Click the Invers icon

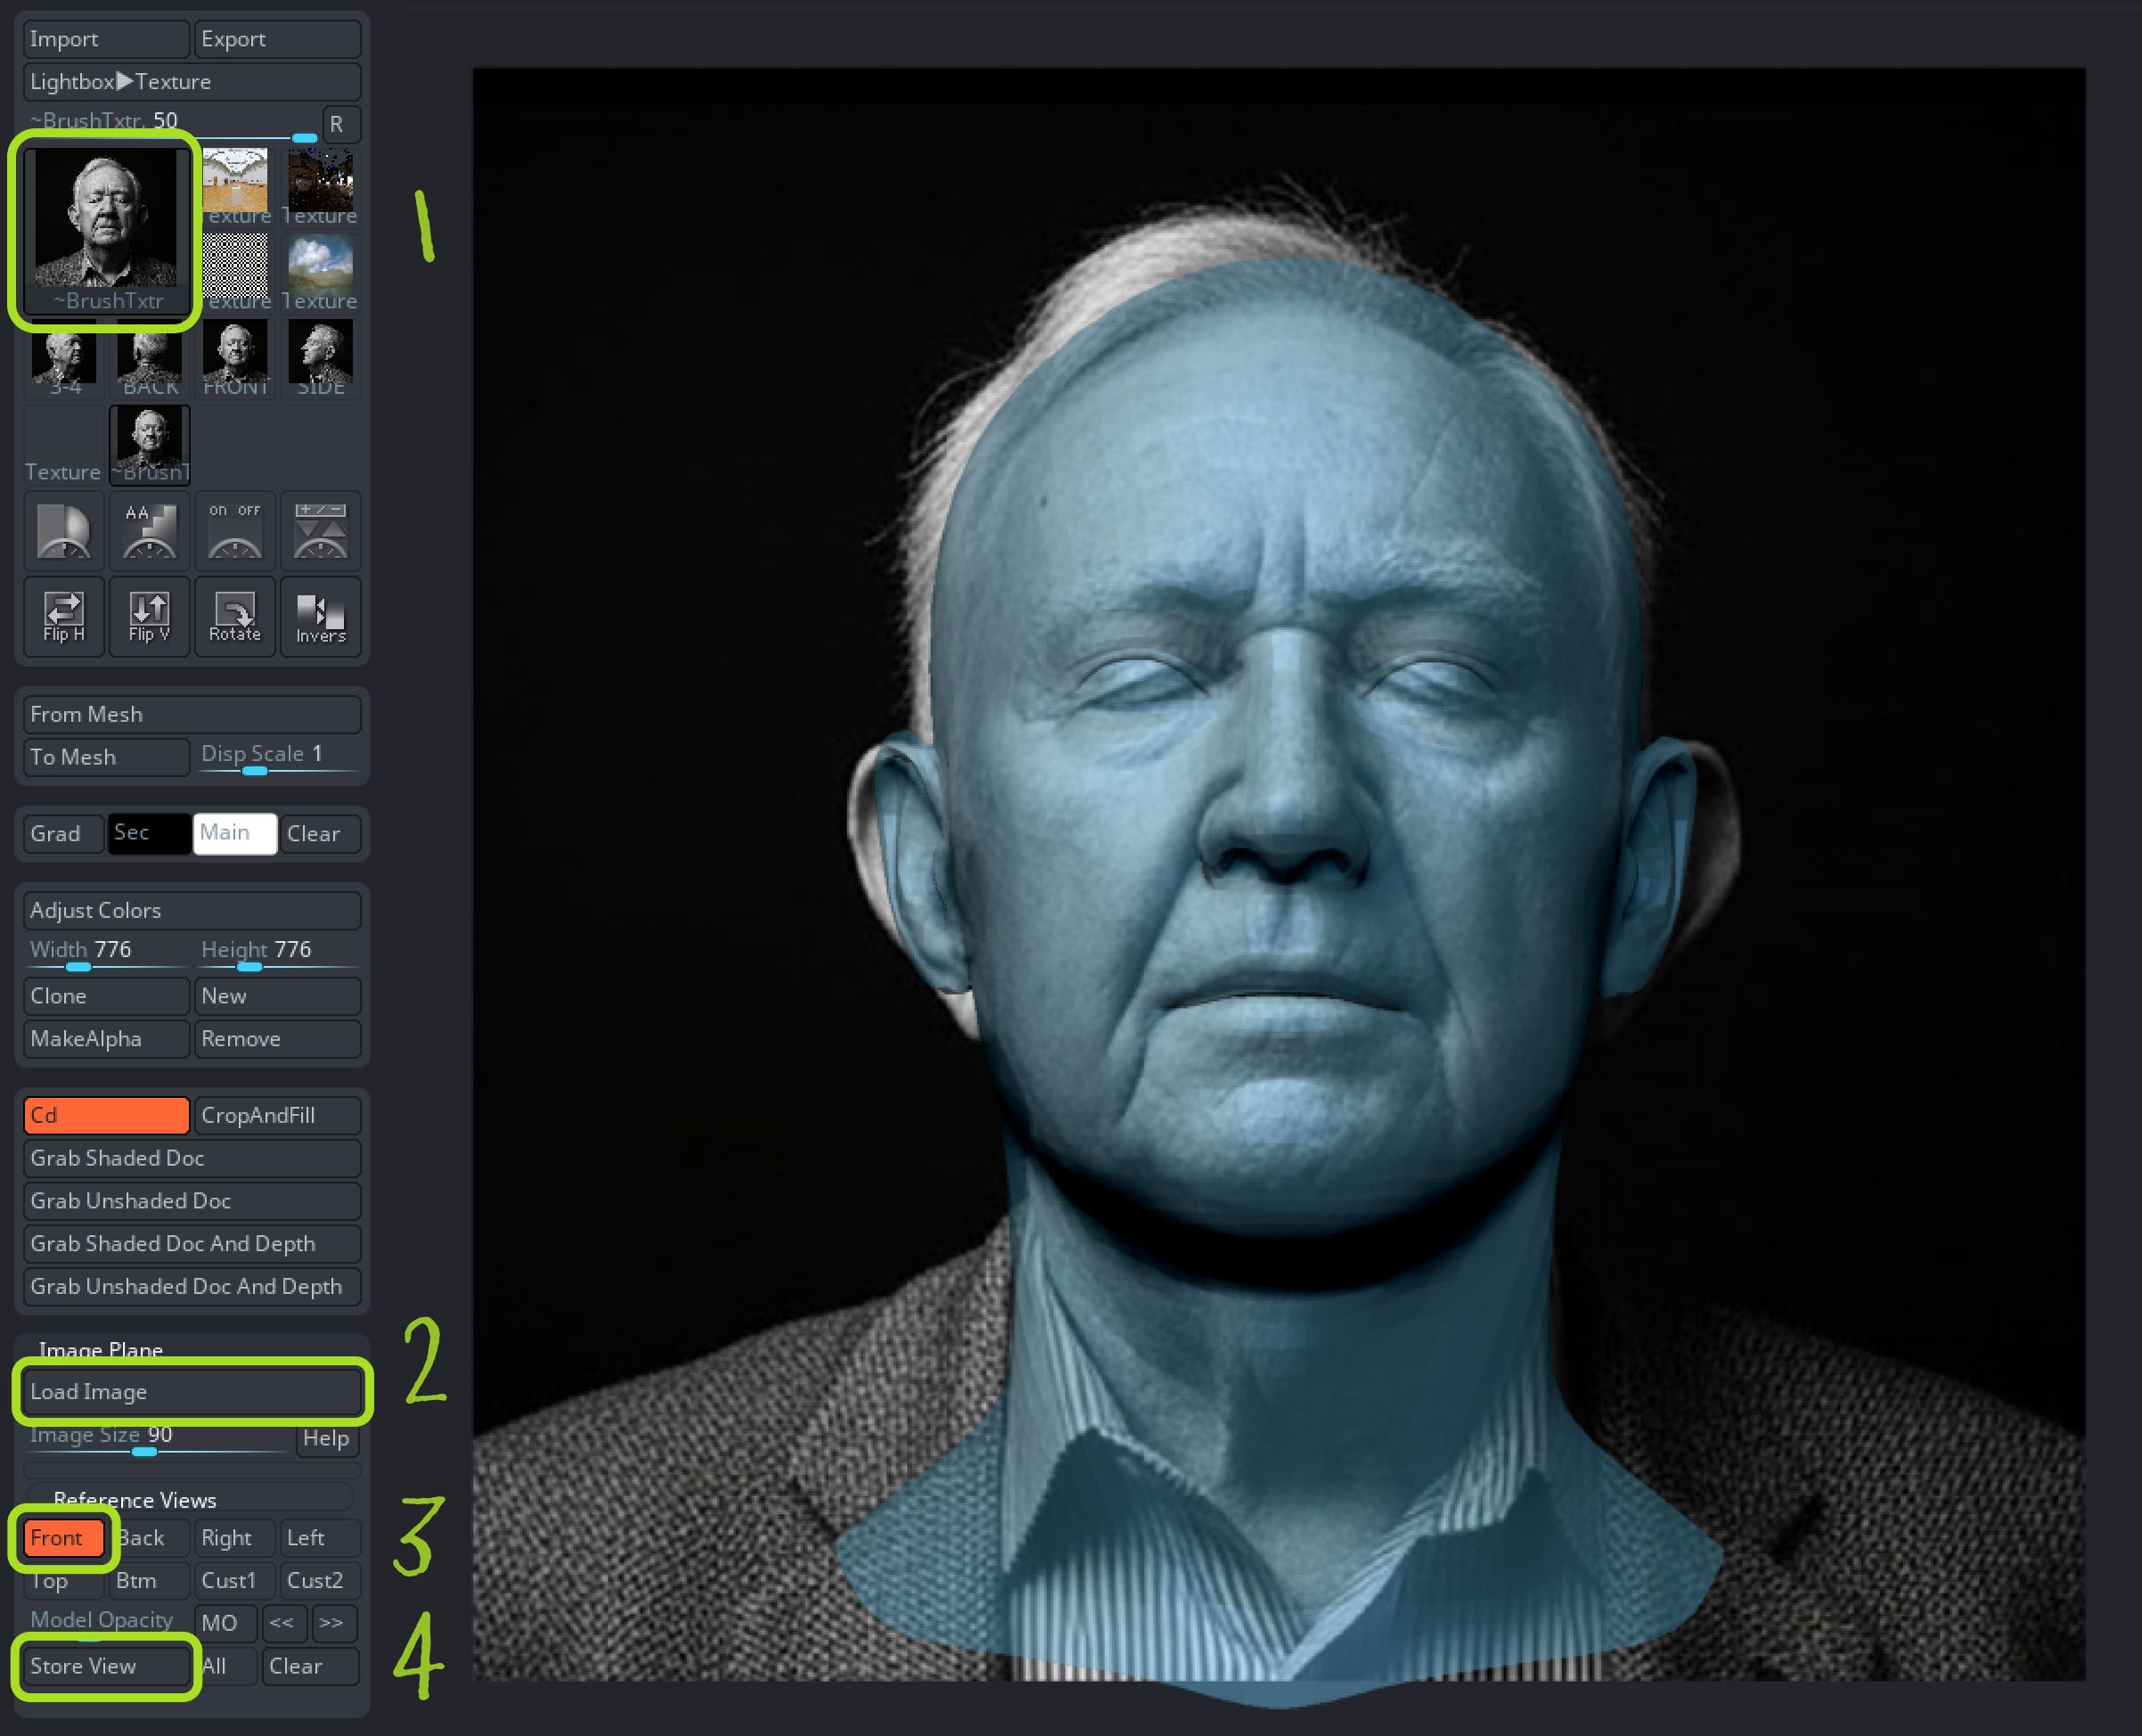point(320,616)
